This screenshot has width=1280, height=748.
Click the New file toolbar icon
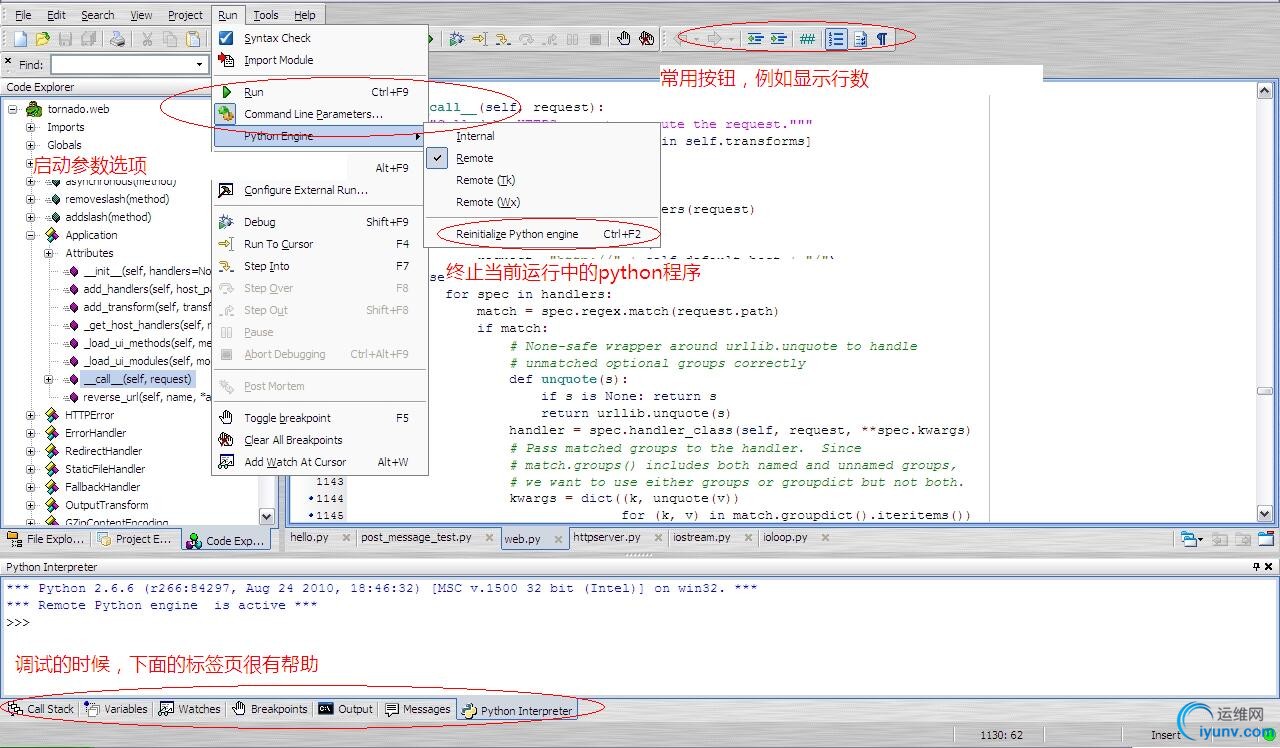pos(20,39)
